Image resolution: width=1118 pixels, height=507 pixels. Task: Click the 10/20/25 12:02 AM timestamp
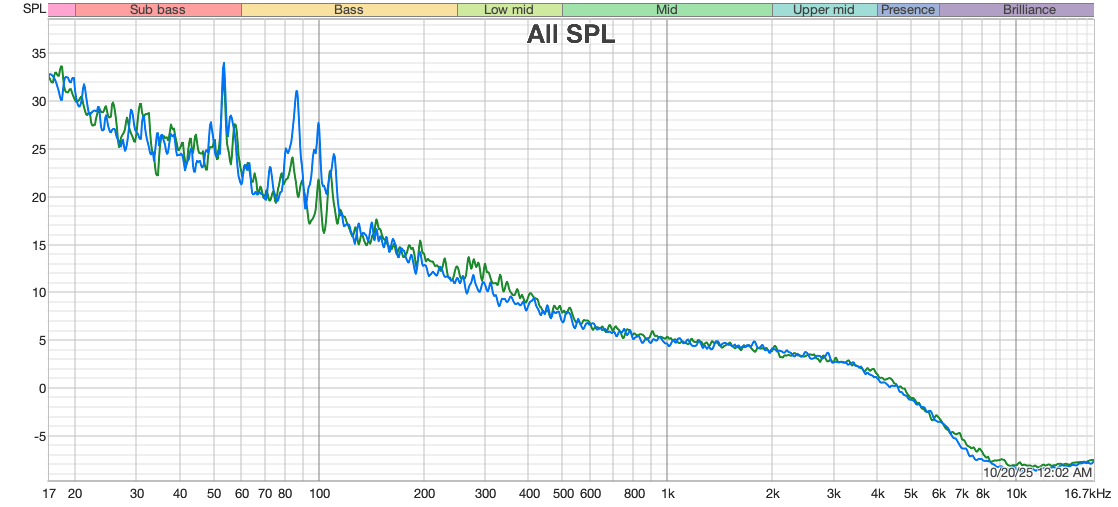click(1037, 471)
